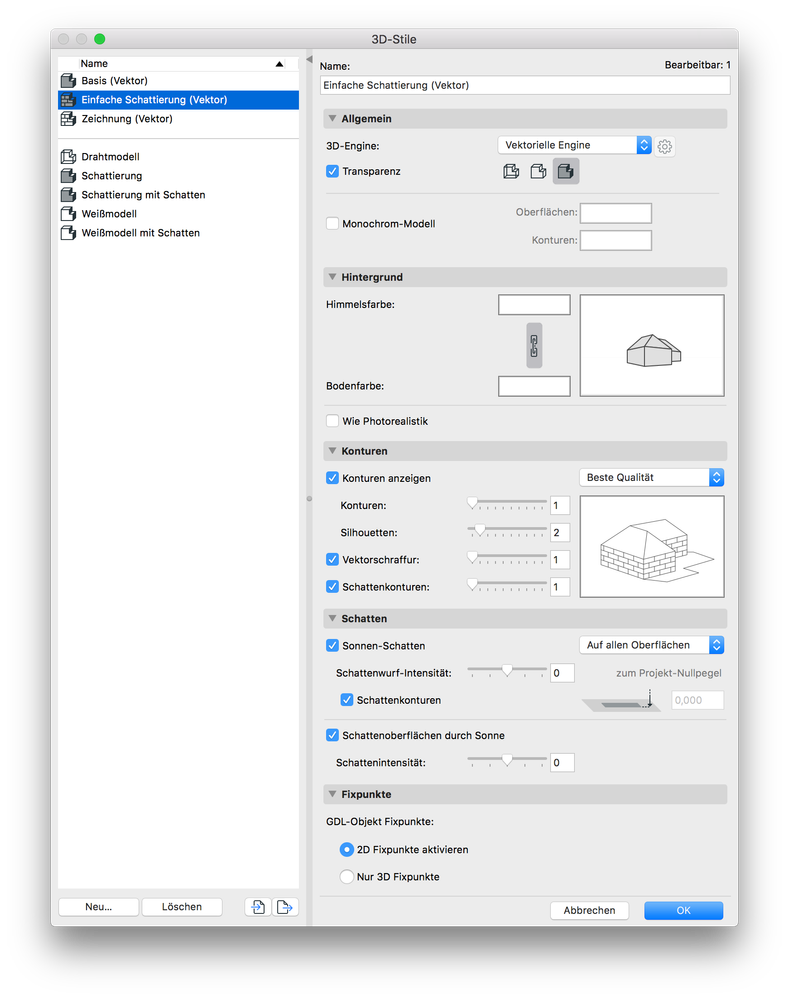789x999 pixels.
Task: Select Weißmodell style
Action: point(178,214)
